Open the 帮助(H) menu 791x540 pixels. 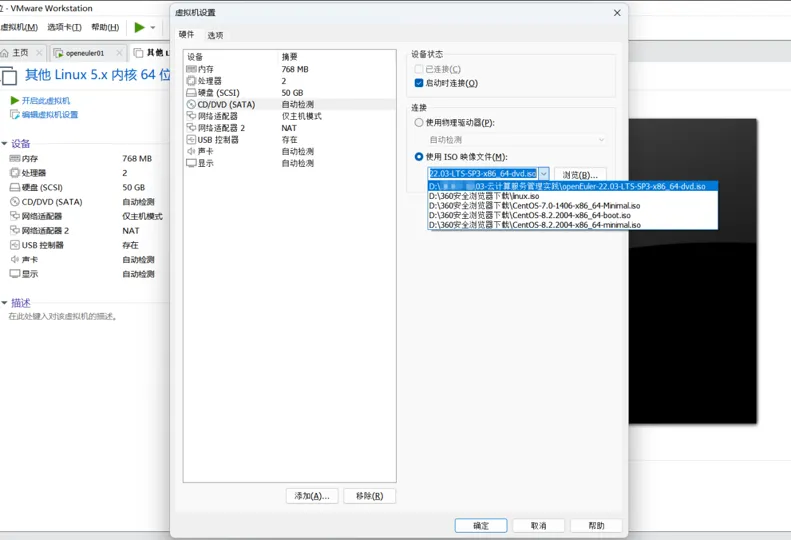pos(105,27)
